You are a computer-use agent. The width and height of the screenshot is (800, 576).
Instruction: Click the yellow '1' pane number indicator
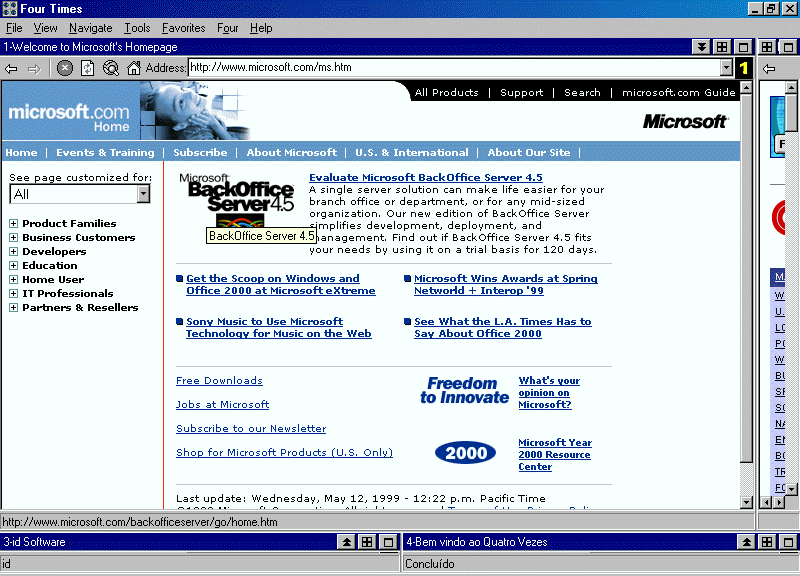pyautogui.click(x=744, y=68)
